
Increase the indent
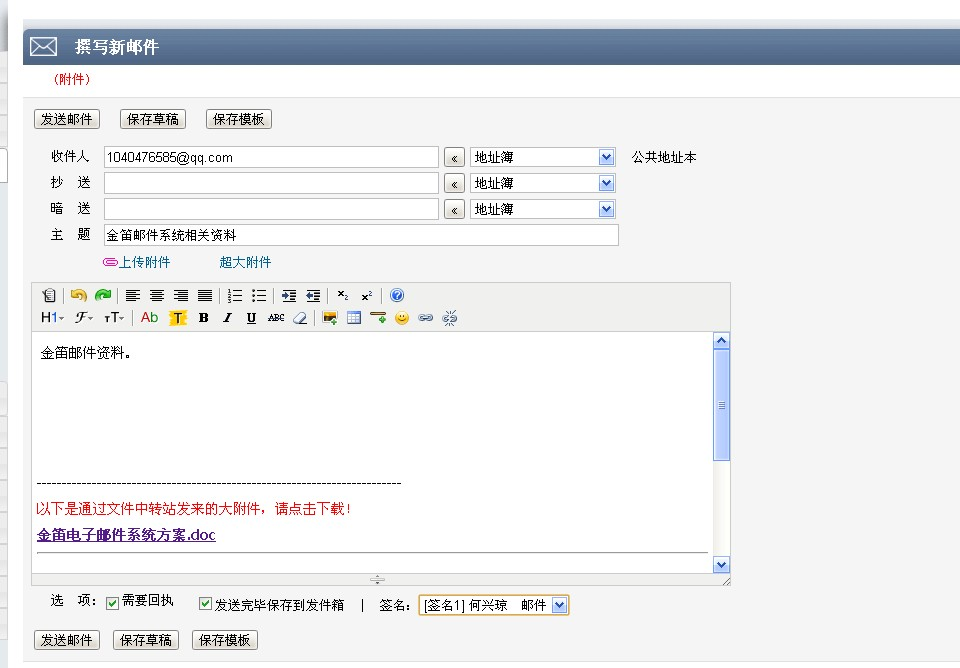pos(288,296)
